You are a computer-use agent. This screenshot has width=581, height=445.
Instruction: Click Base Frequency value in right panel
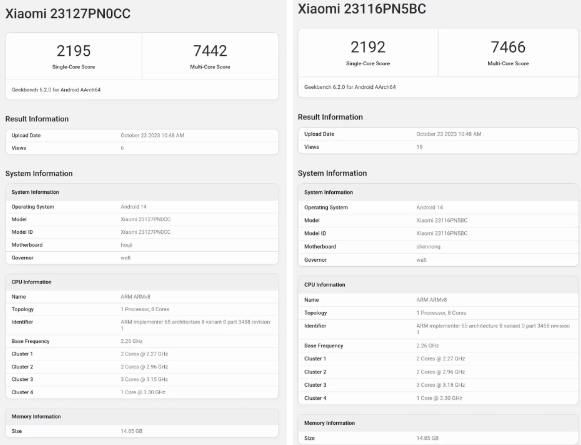coord(428,346)
